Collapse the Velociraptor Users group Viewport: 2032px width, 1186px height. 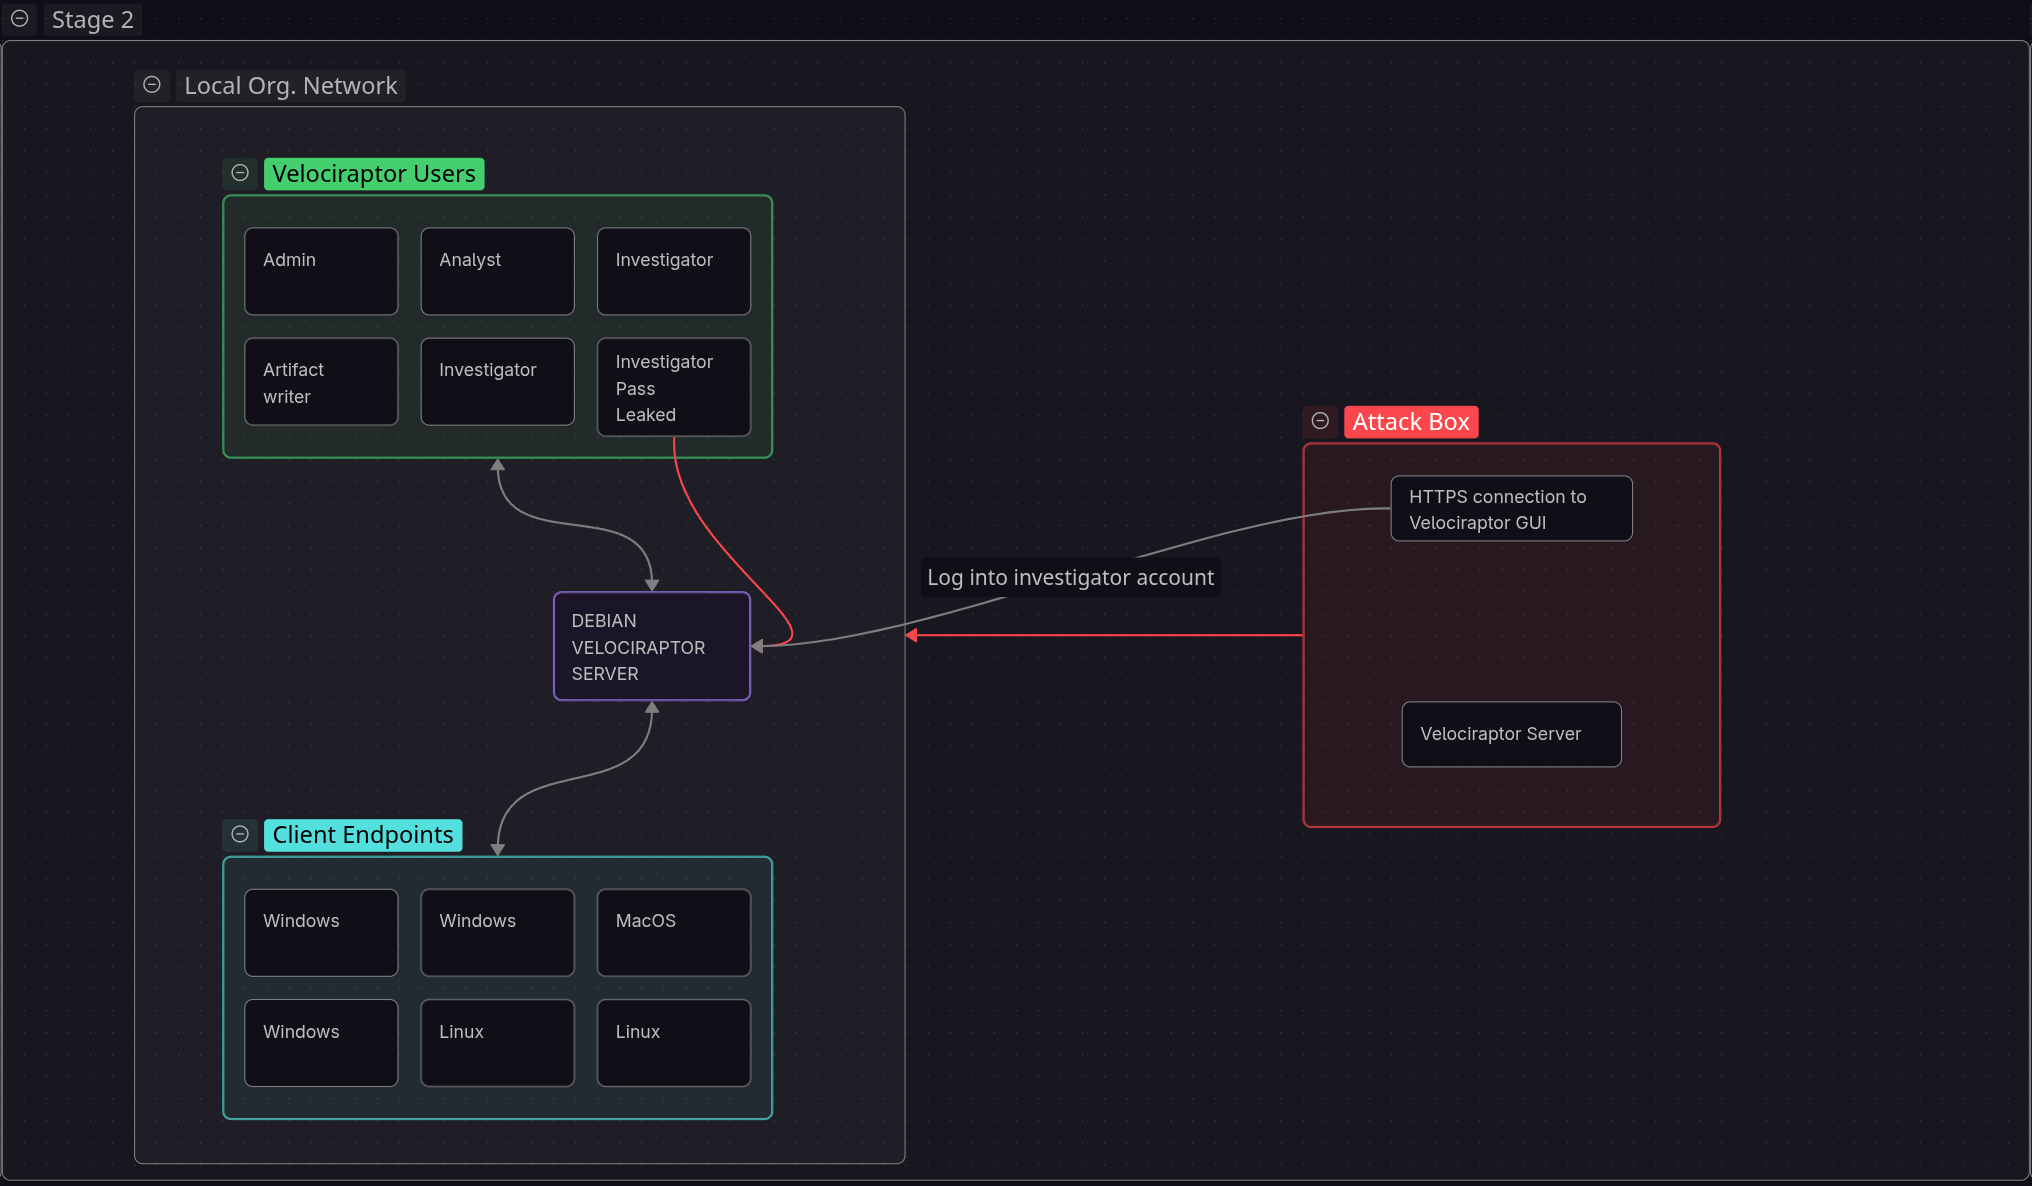[240, 173]
